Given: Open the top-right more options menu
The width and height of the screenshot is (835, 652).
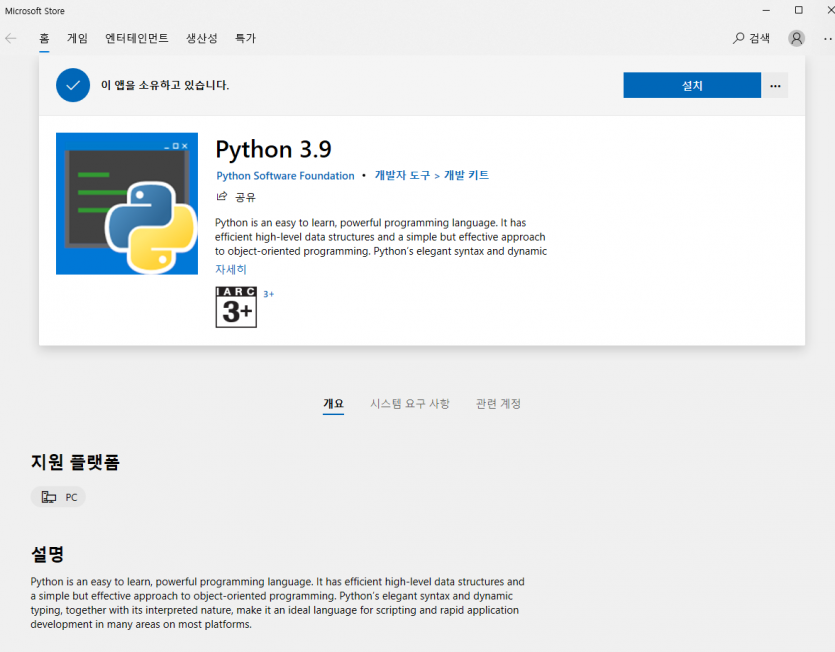Looking at the screenshot, I should click(x=828, y=38).
